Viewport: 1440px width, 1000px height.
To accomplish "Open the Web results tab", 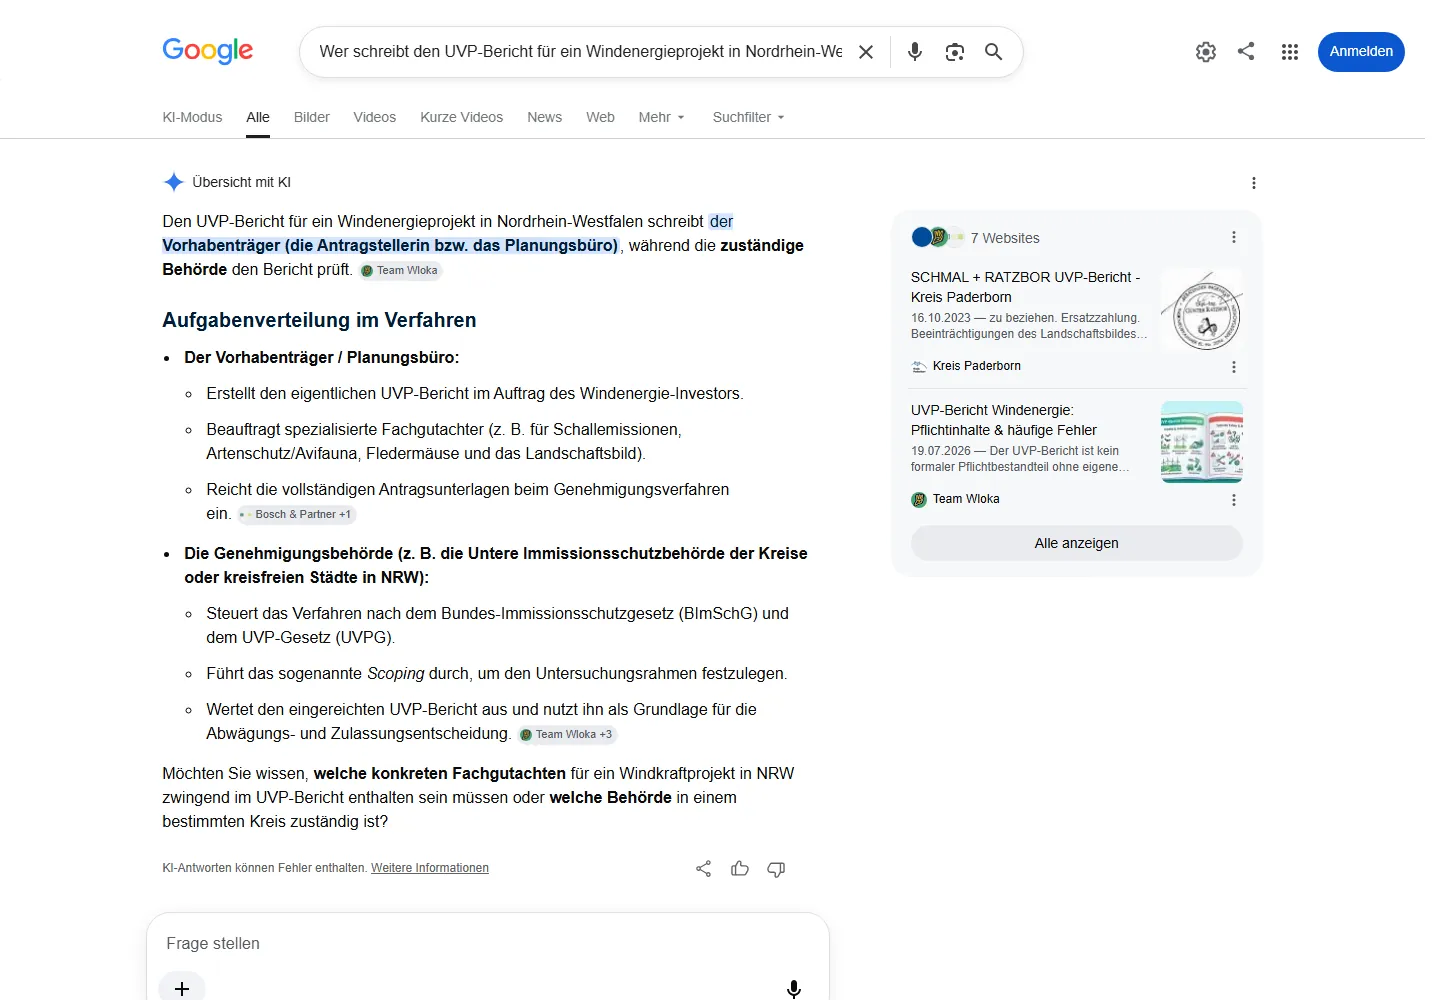I will pyautogui.click(x=601, y=117).
